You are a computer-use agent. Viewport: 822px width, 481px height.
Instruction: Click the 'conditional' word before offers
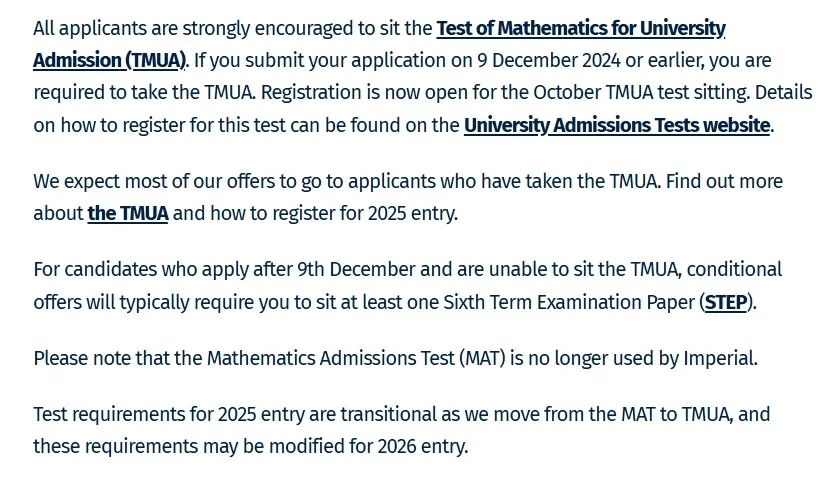point(734,270)
